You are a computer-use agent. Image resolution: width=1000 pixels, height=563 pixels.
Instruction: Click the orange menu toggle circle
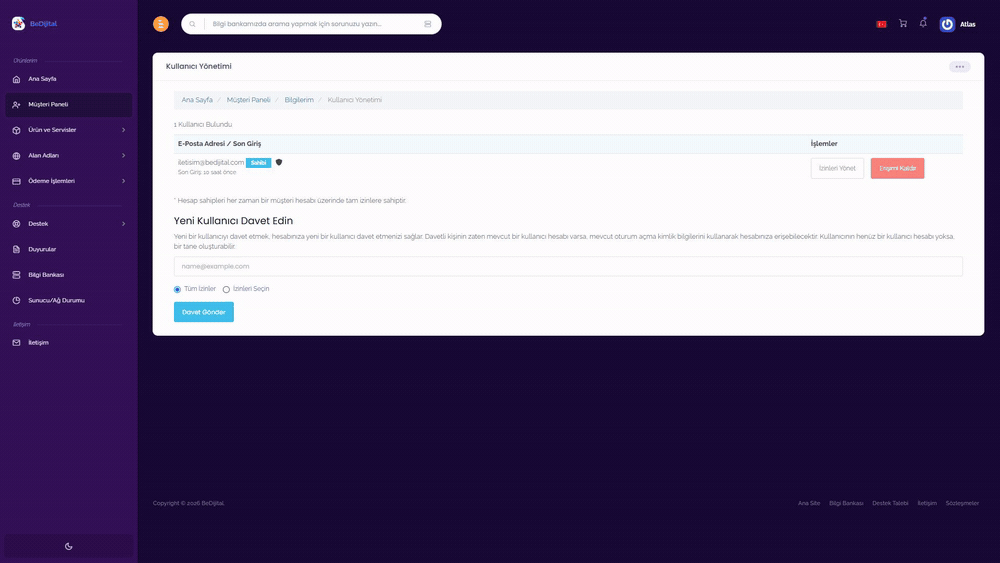point(161,24)
